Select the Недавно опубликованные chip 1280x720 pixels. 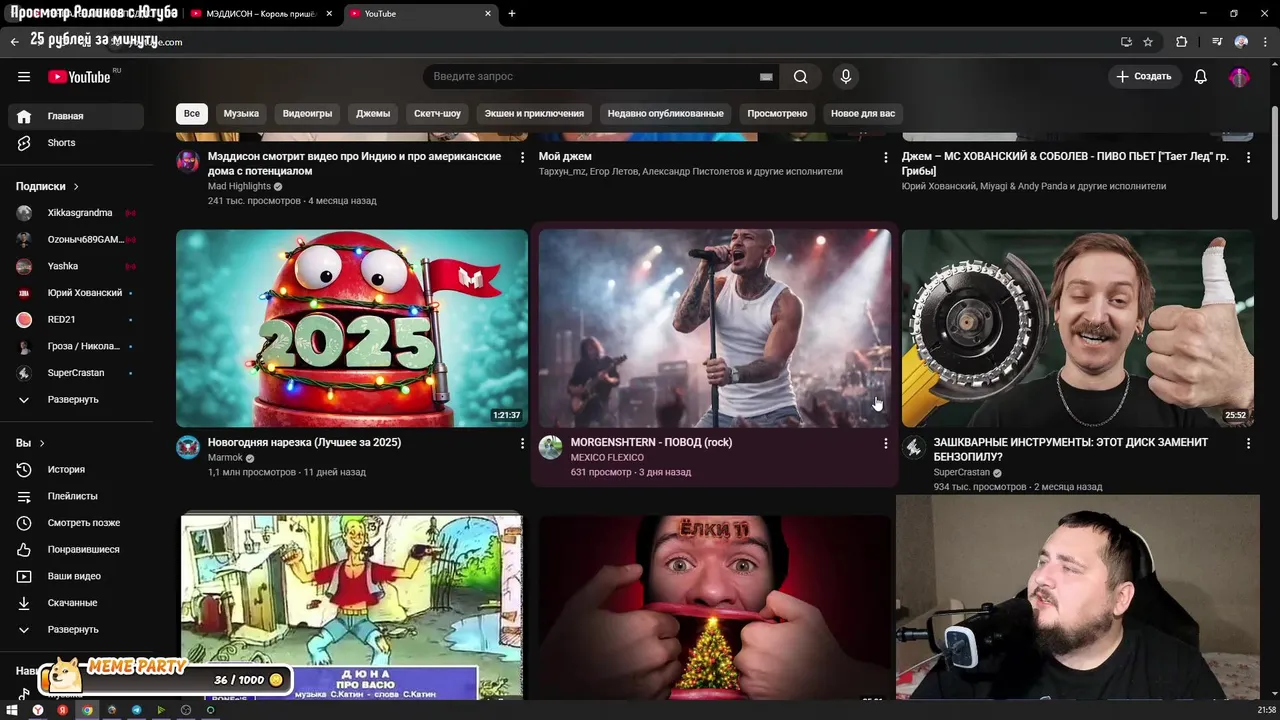(x=665, y=114)
